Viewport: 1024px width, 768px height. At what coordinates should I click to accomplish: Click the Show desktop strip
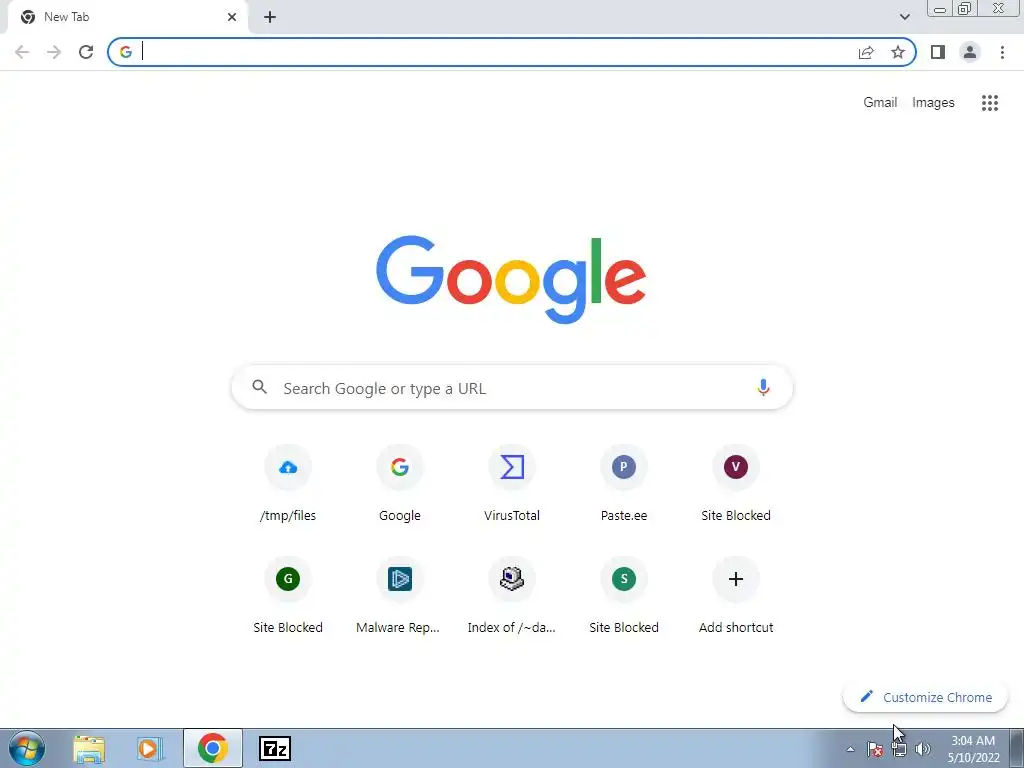tap(1017, 748)
